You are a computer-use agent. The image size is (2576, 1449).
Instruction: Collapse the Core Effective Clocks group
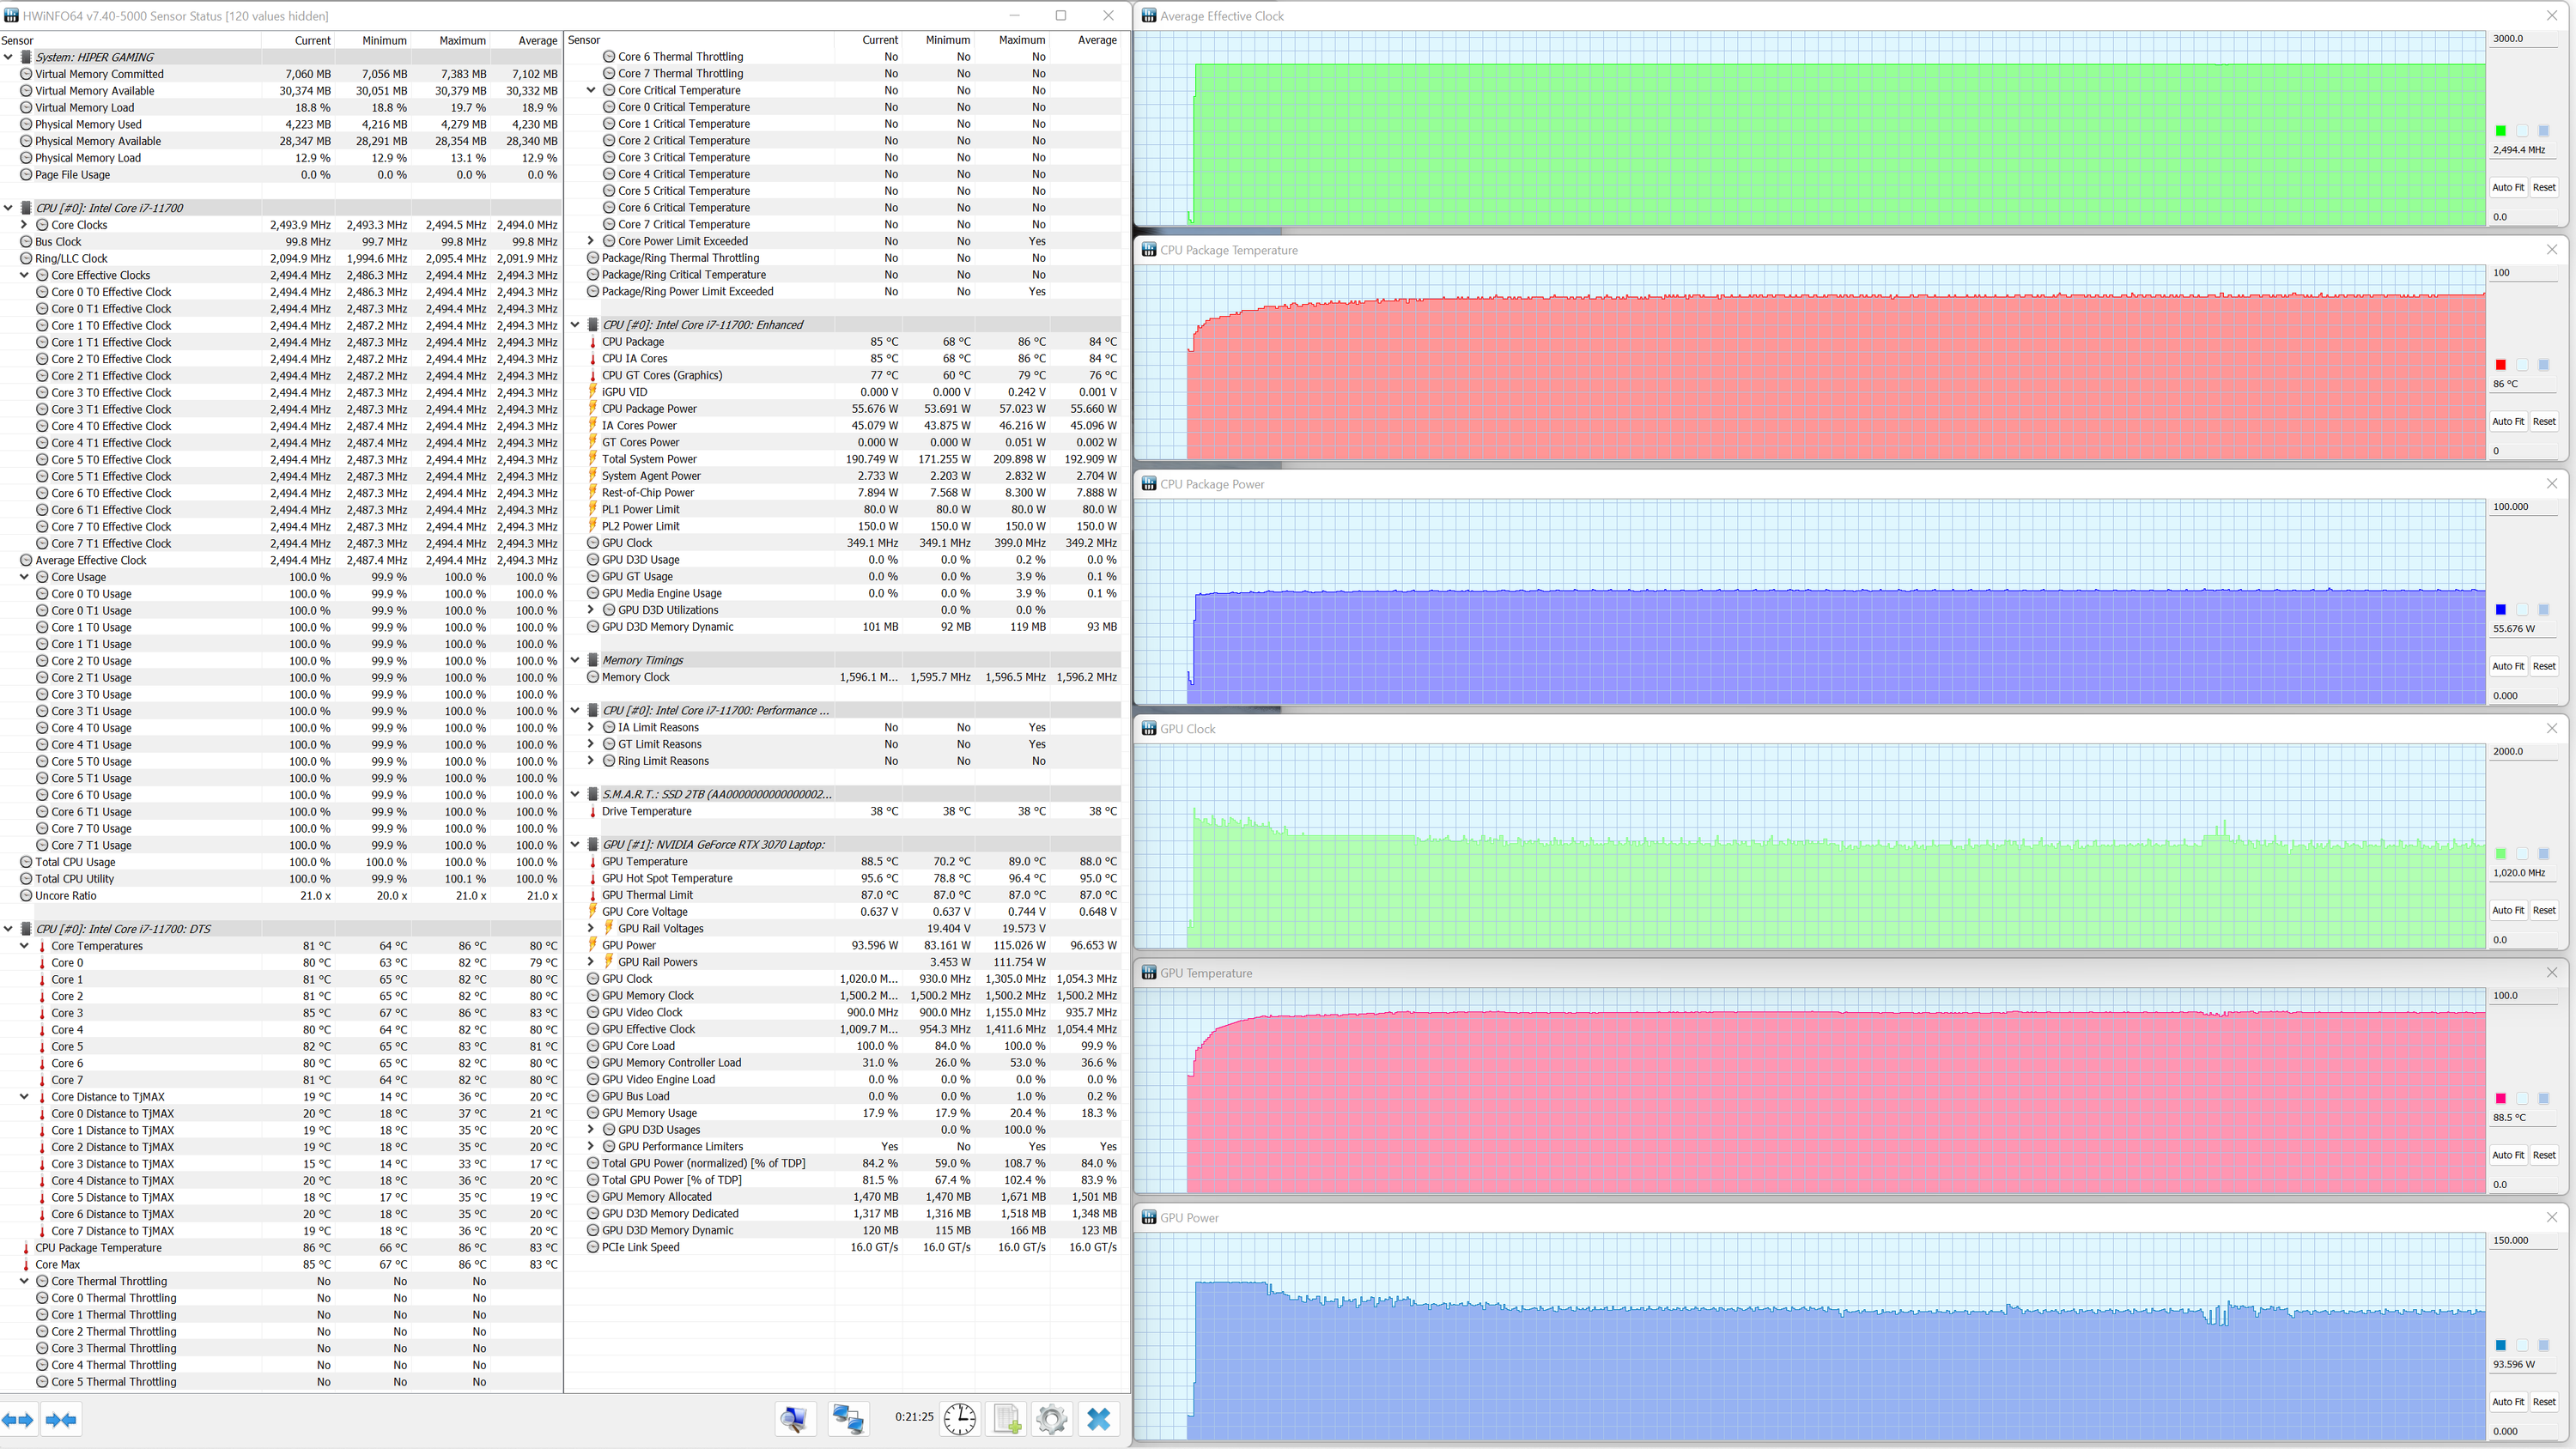click(24, 275)
